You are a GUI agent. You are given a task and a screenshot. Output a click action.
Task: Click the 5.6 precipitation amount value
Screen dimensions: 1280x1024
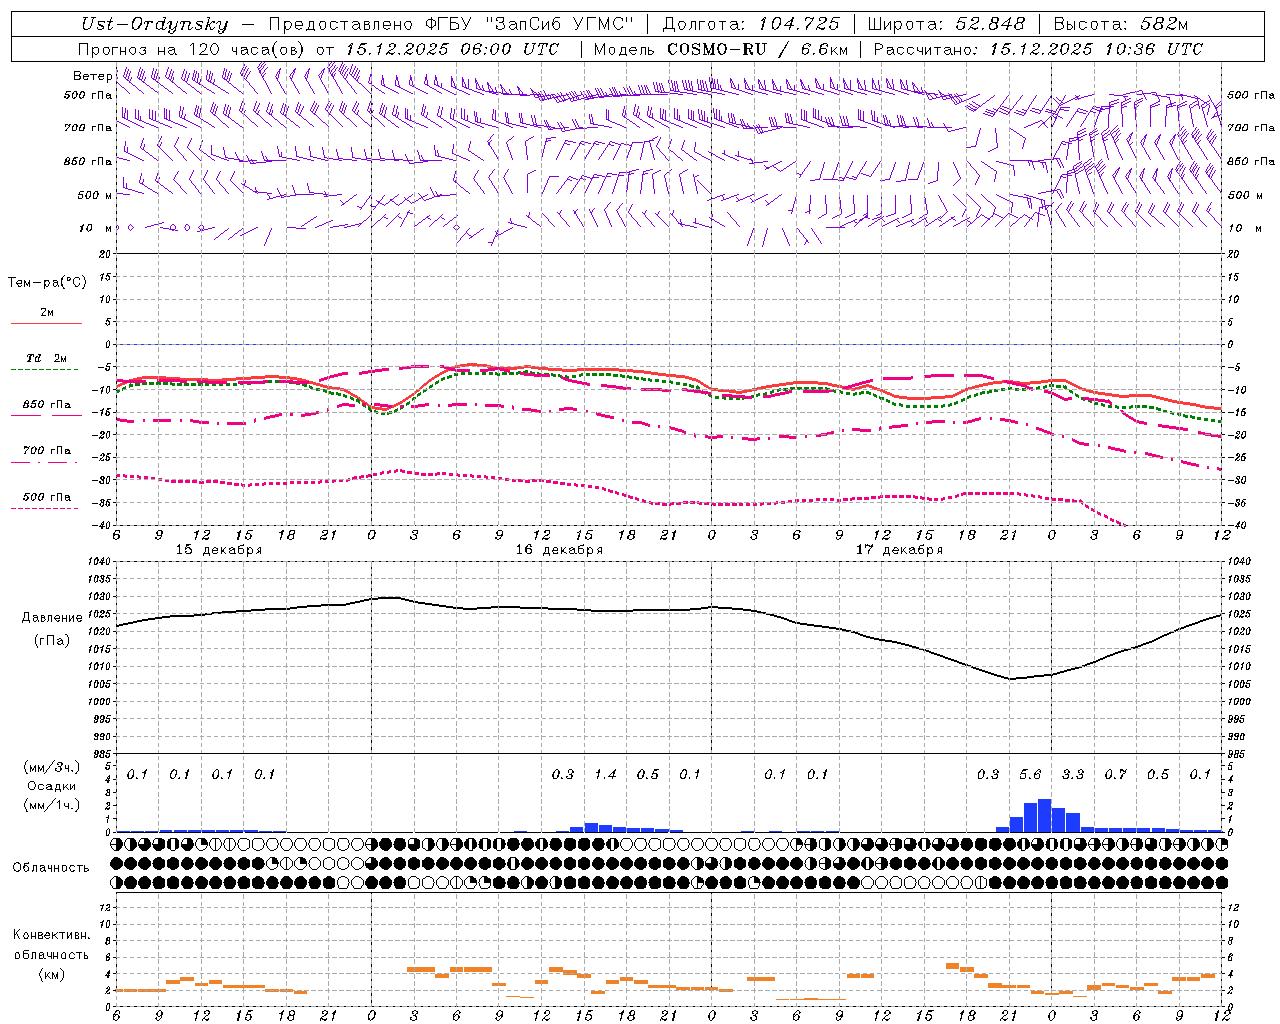pyautogui.click(x=1030, y=775)
